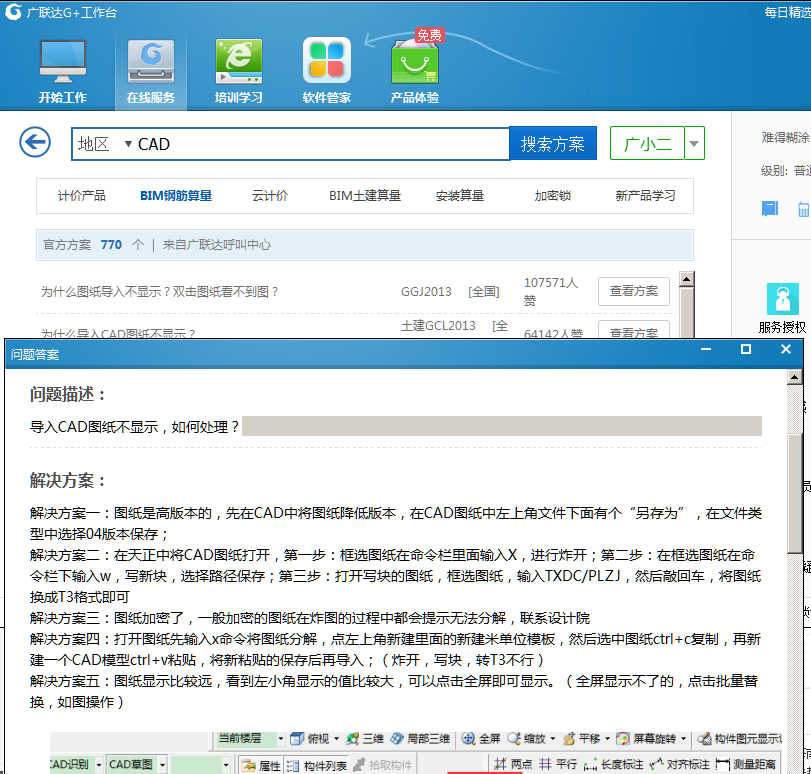Screen dimensions: 811x774
Task: Click 俯视 view icon in embedded toolbar
Action: tap(297, 738)
